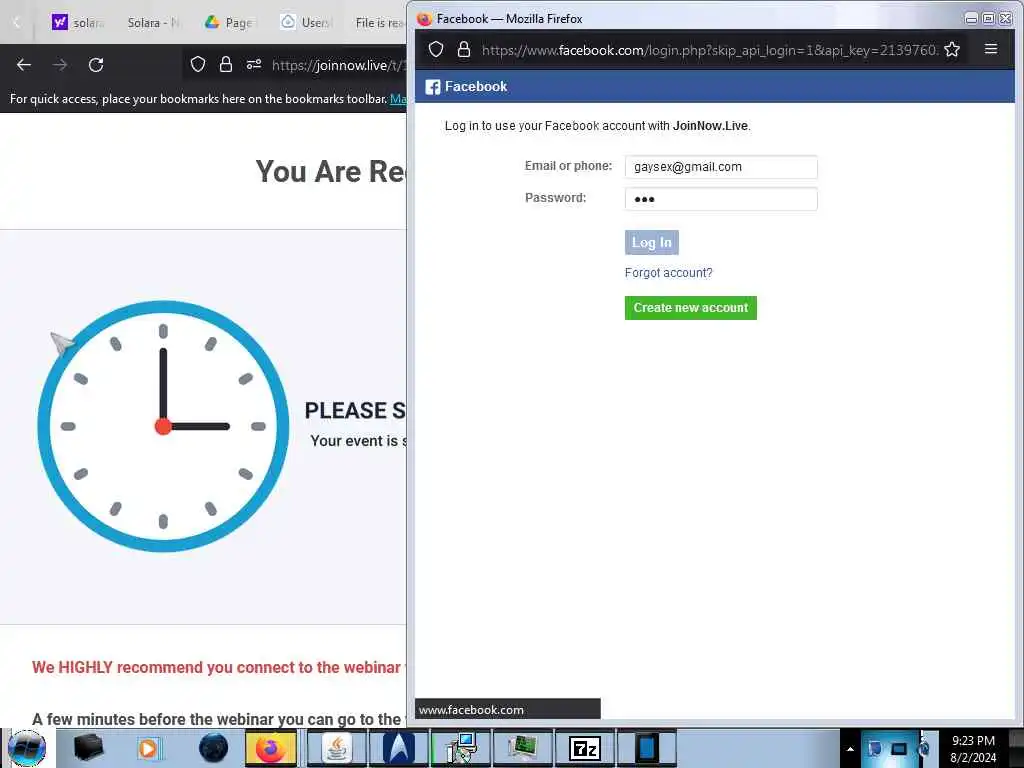
Task: Click the flag-shaped system tray icon
Action: (x=874, y=748)
